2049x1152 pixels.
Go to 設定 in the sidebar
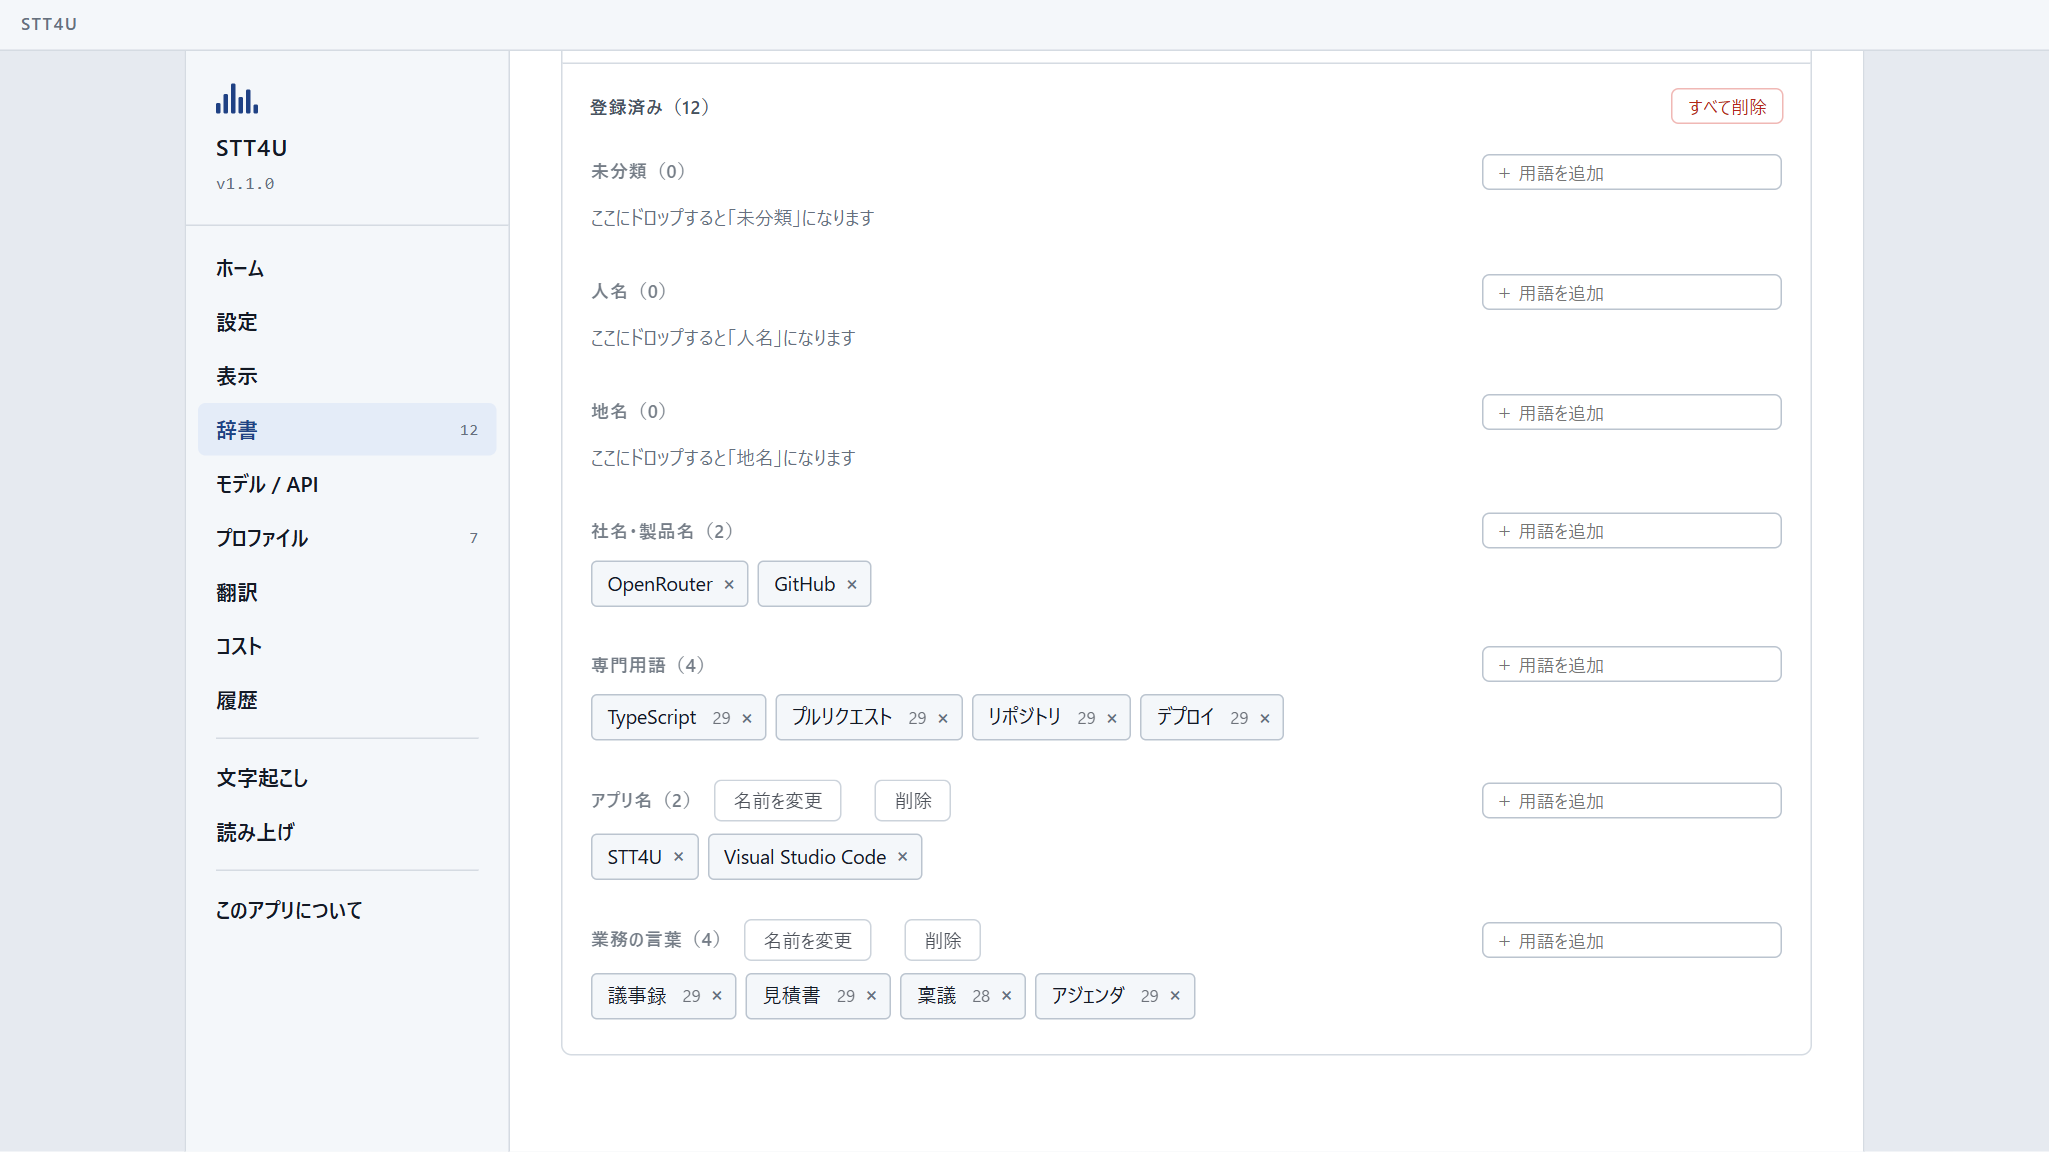click(347, 322)
